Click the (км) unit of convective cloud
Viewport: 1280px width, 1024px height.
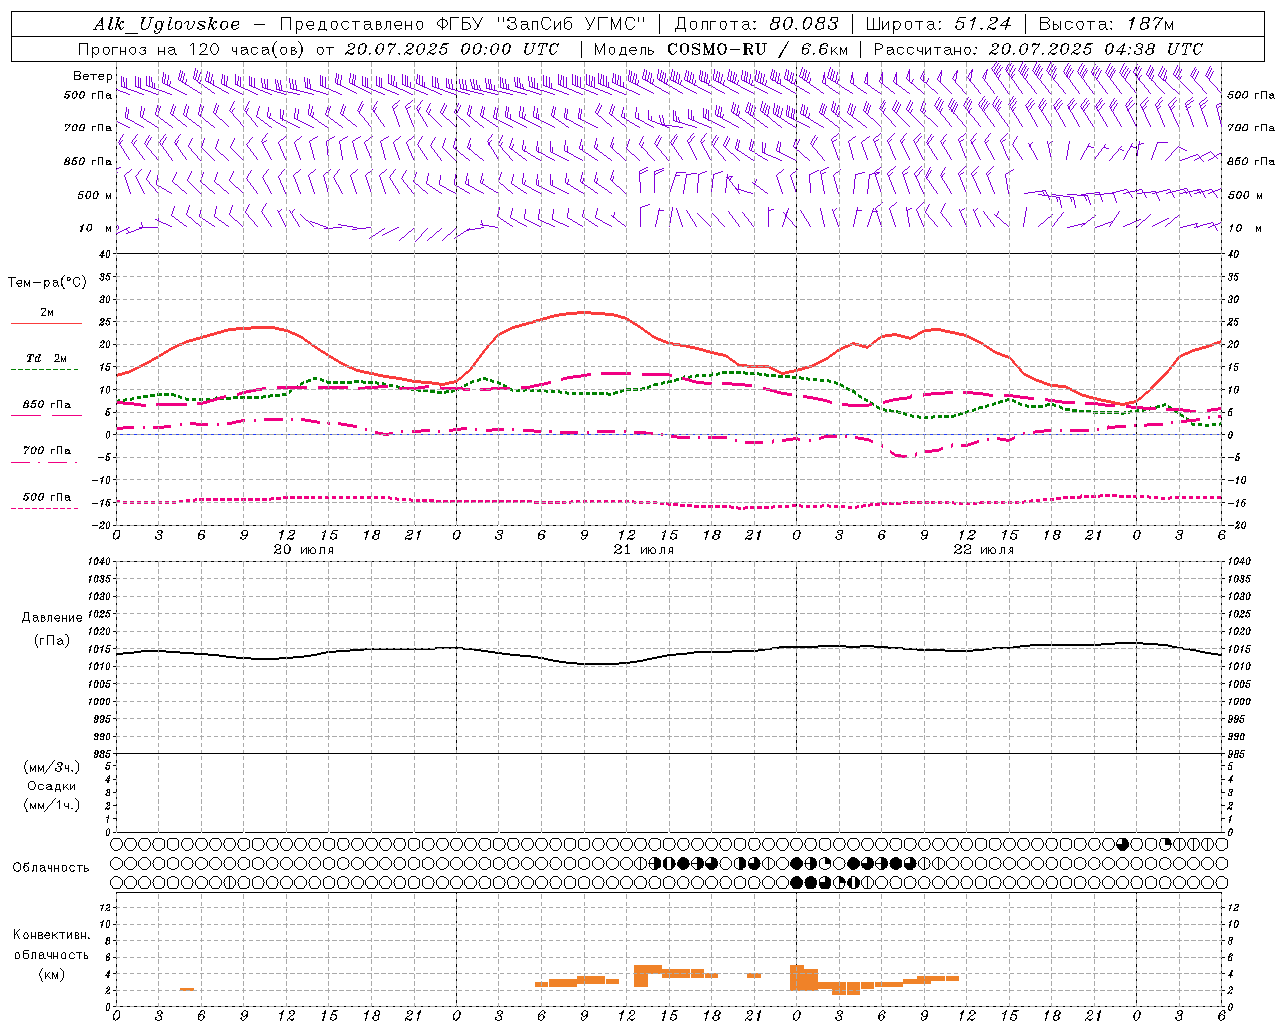(52, 974)
